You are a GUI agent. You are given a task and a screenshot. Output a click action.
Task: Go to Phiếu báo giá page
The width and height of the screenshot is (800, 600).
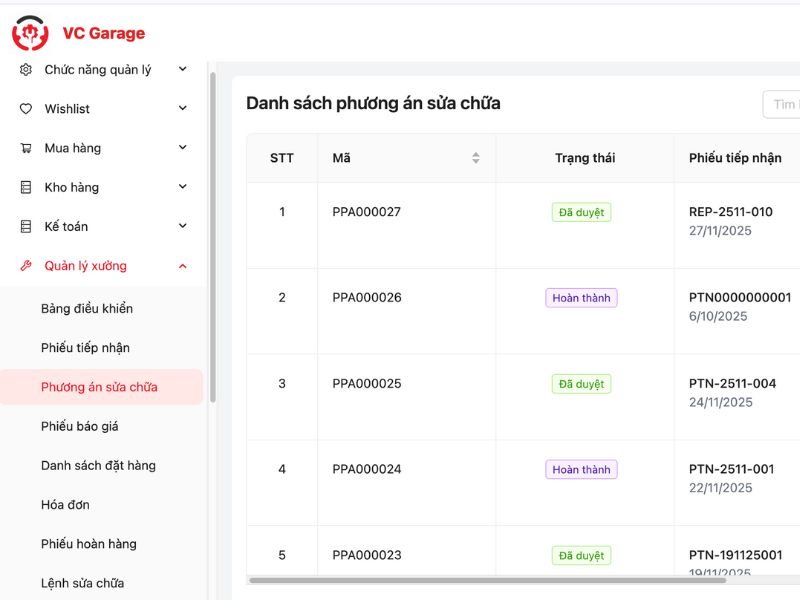click(x=80, y=426)
